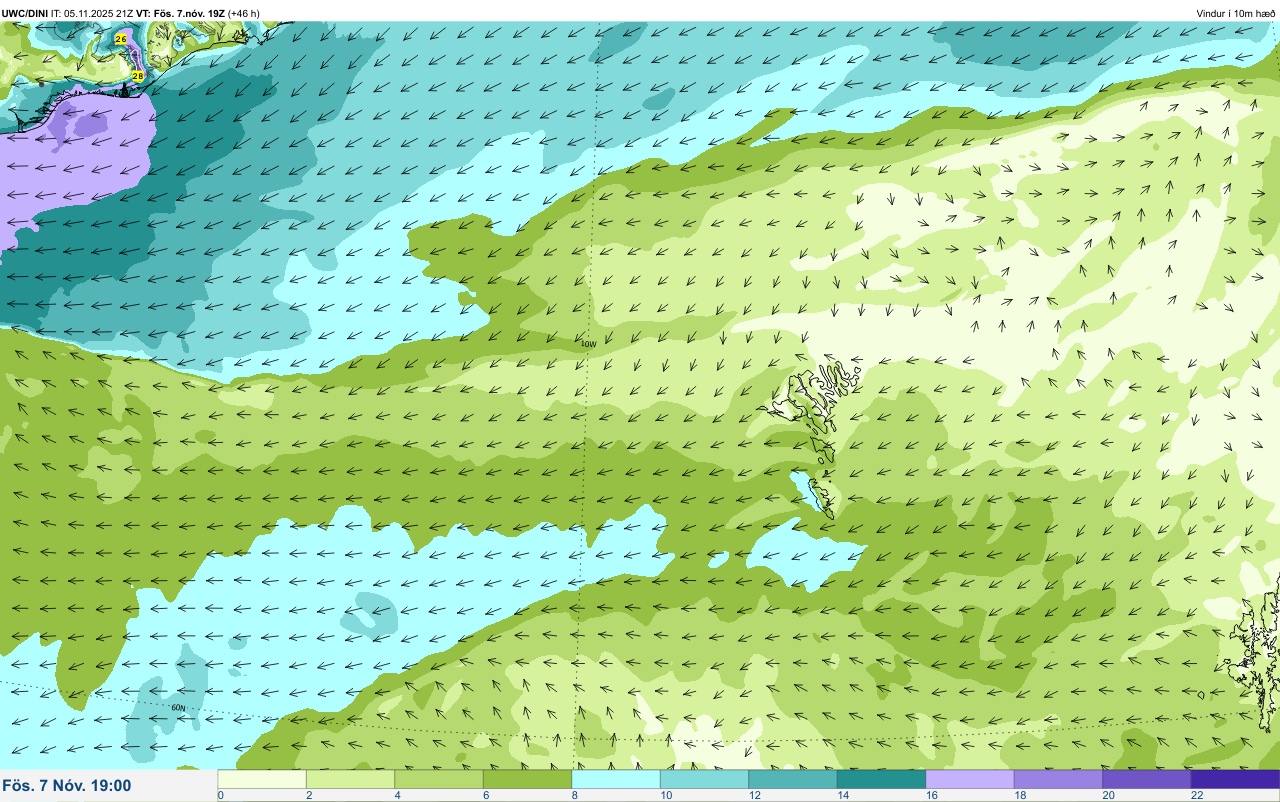The height and width of the screenshot is (802, 1280).
Task: Click the dark green 6–8 legend swatch
Action: coord(527,779)
